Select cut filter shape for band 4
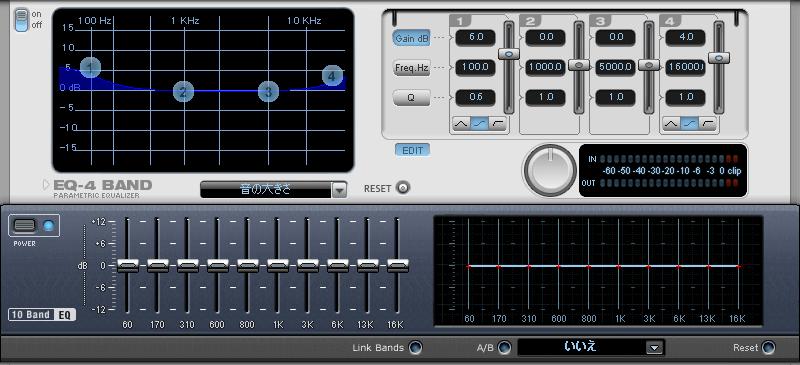 708,124
